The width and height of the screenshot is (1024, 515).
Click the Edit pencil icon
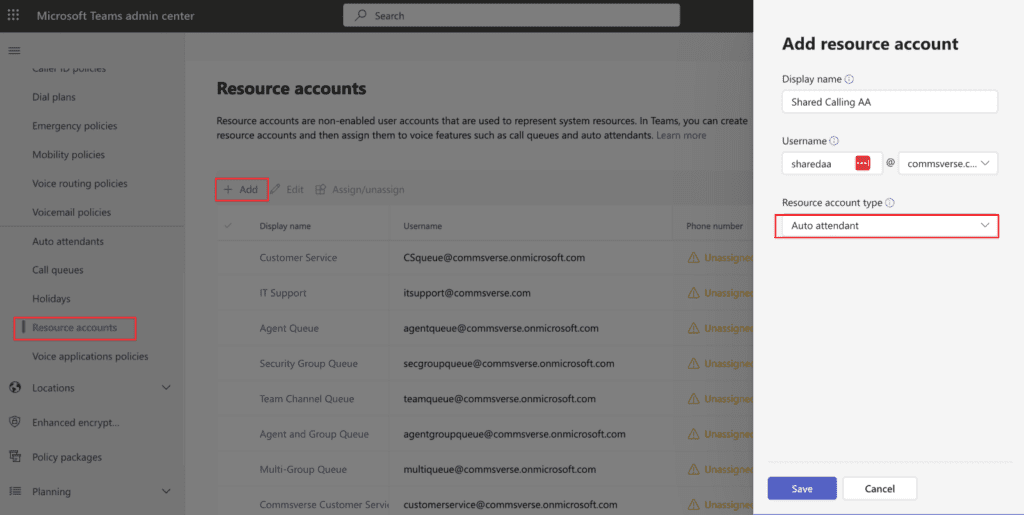coord(276,189)
